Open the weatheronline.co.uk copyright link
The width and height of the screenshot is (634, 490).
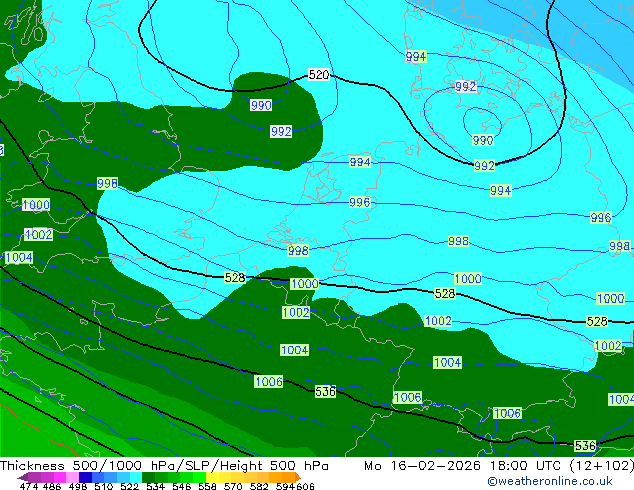[550, 481]
